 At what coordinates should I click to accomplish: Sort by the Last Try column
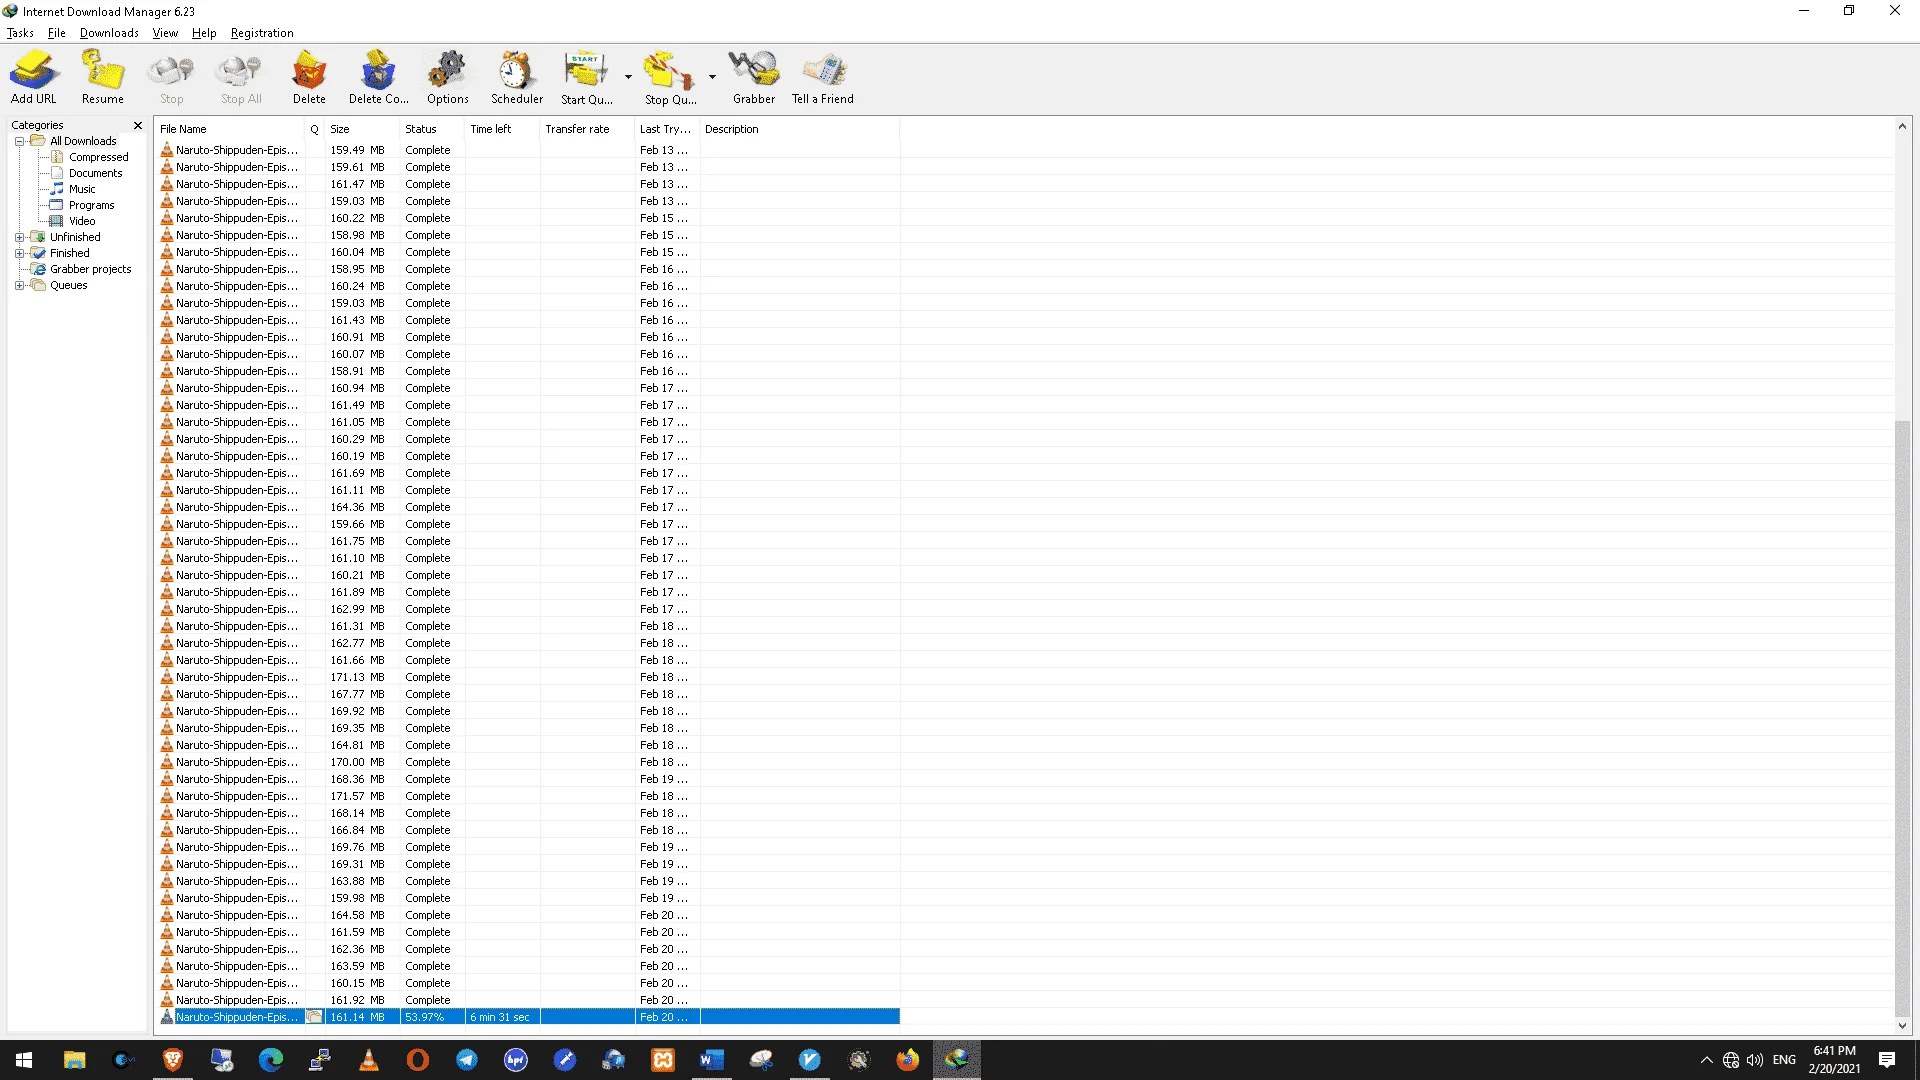(x=667, y=129)
